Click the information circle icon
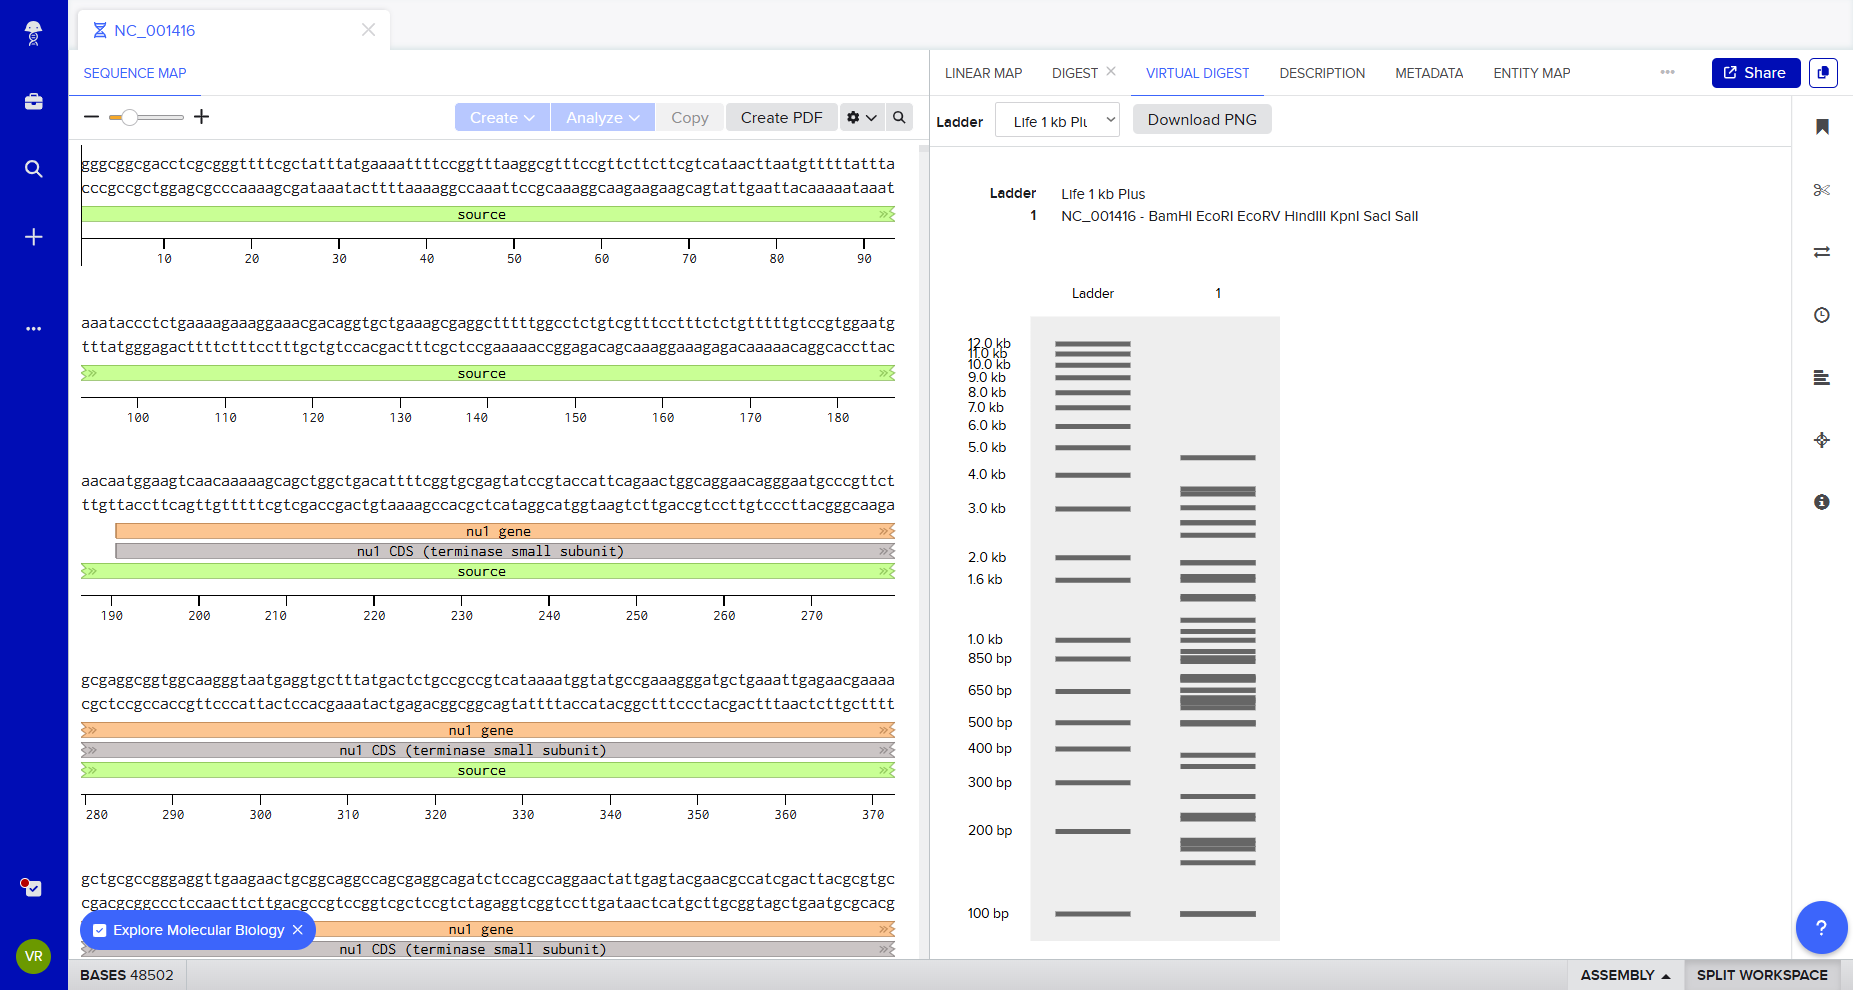1853x990 pixels. coord(1821,502)
